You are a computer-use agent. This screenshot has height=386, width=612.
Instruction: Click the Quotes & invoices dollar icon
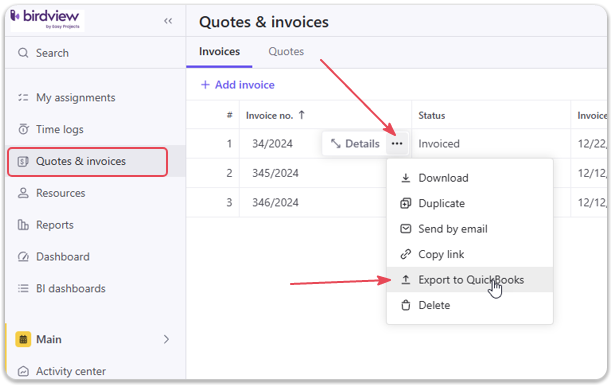(23, 161)
